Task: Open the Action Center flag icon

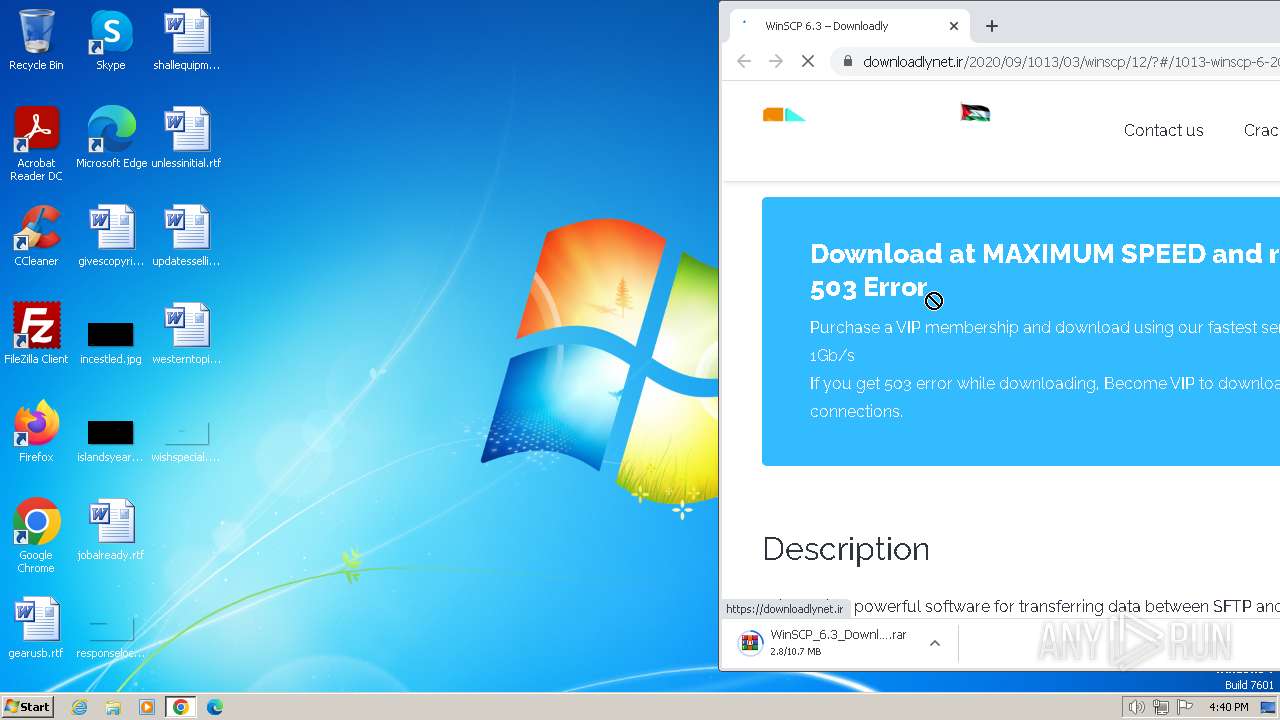Action: [1185, 707]
